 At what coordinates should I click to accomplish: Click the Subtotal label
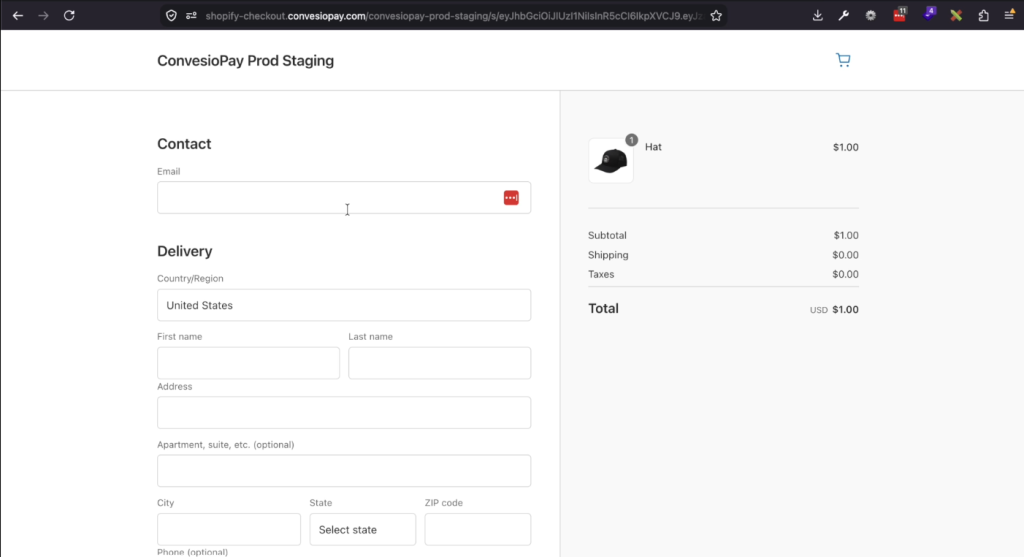(607, 235)
